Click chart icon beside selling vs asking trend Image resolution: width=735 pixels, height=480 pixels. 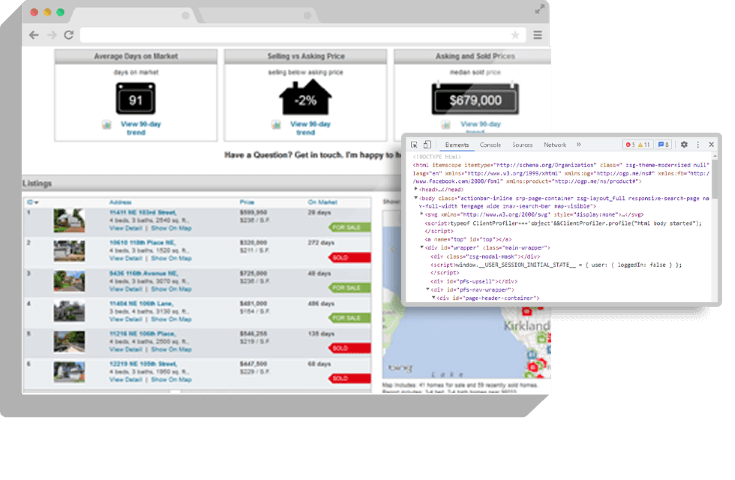click(x=276, y=125)
